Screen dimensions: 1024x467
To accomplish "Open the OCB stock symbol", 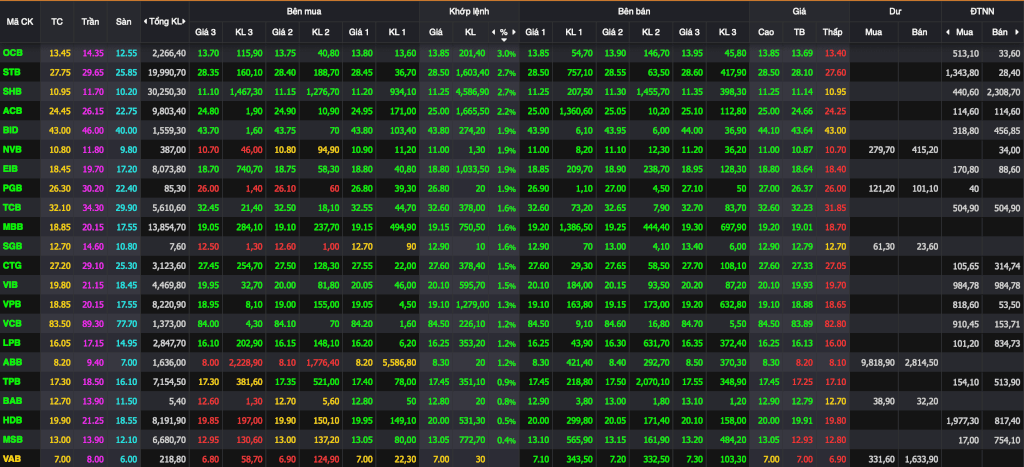I will (x=11, y=52).
